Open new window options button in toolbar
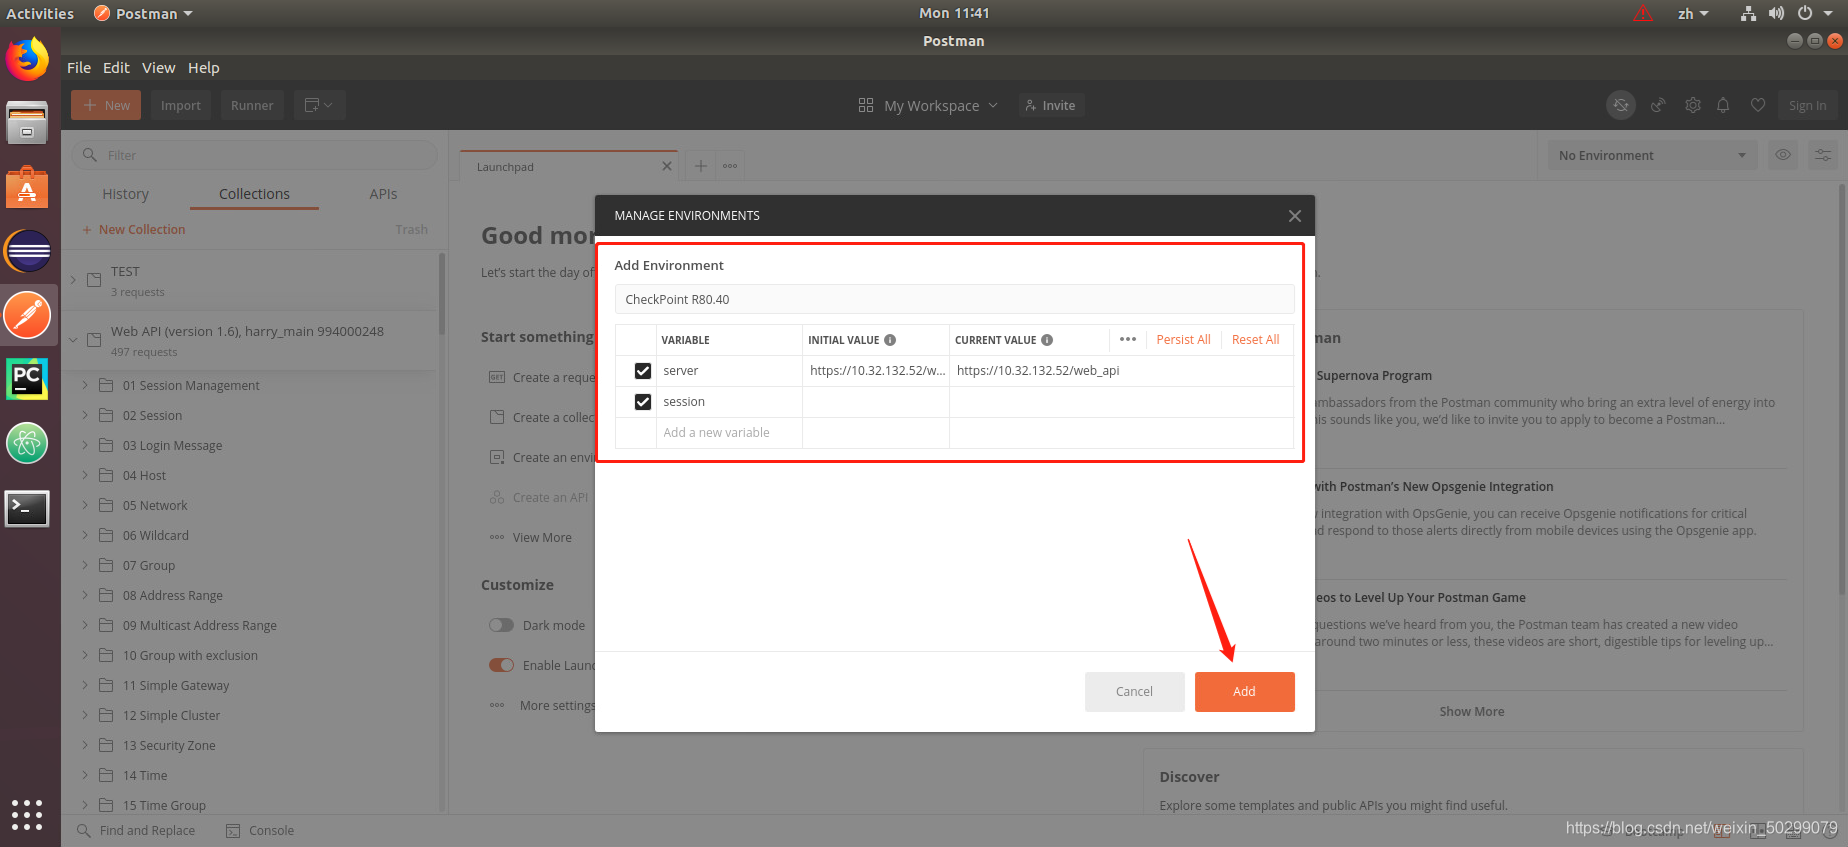Viewport: 1848px width, 847px height. (x=319, y=105)
